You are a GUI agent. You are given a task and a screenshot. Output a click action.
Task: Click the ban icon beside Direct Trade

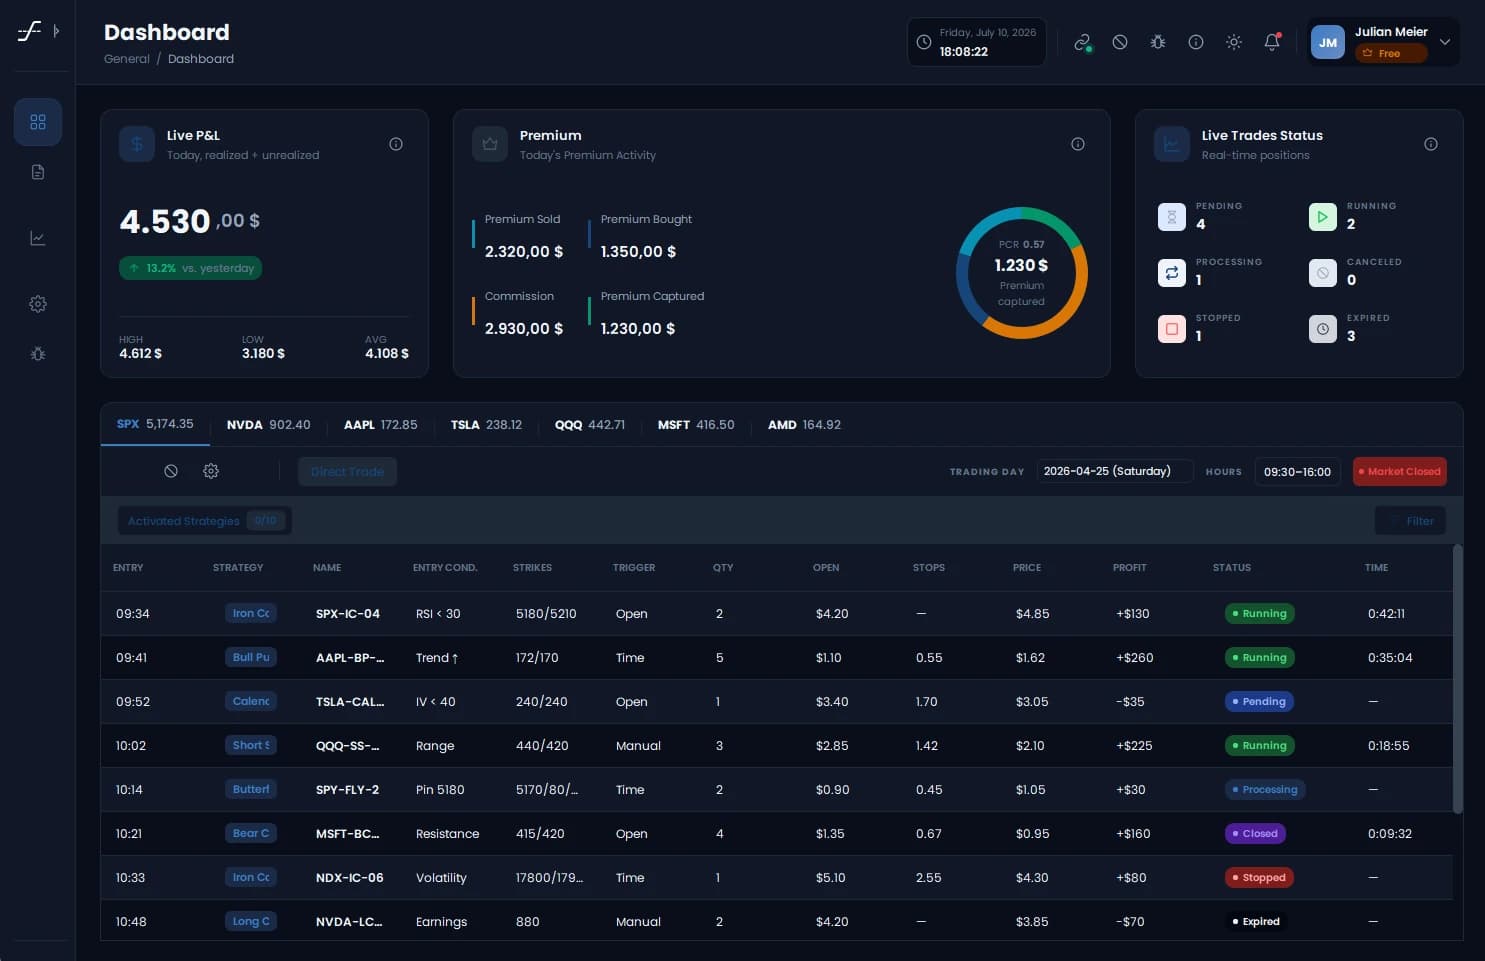pyautogui.click(x=171, y=471)
